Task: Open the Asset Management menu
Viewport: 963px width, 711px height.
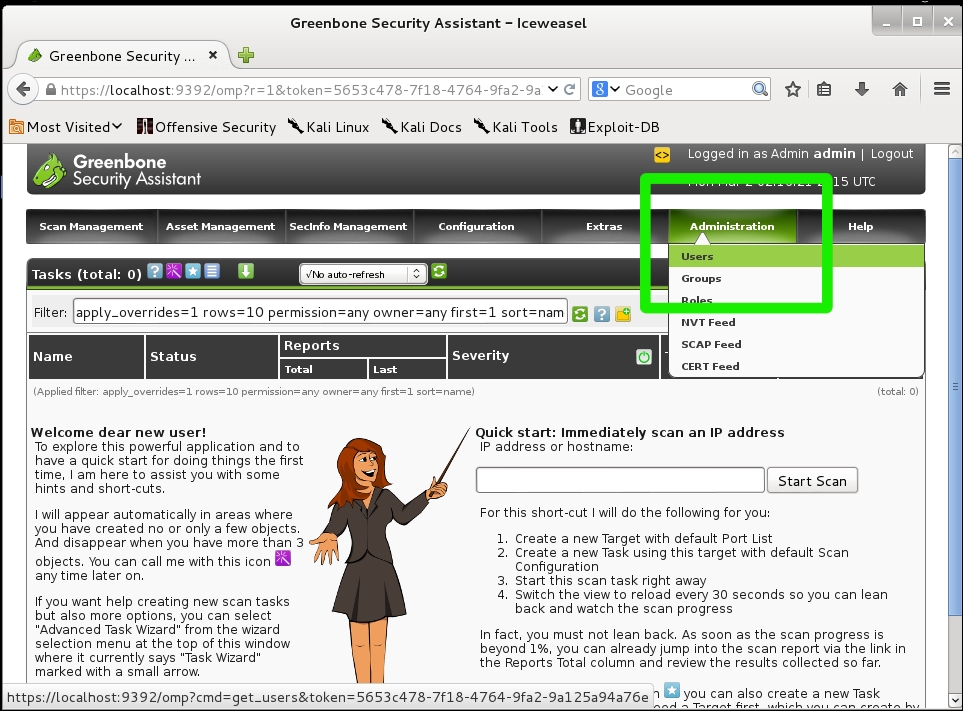Action: 220,227
